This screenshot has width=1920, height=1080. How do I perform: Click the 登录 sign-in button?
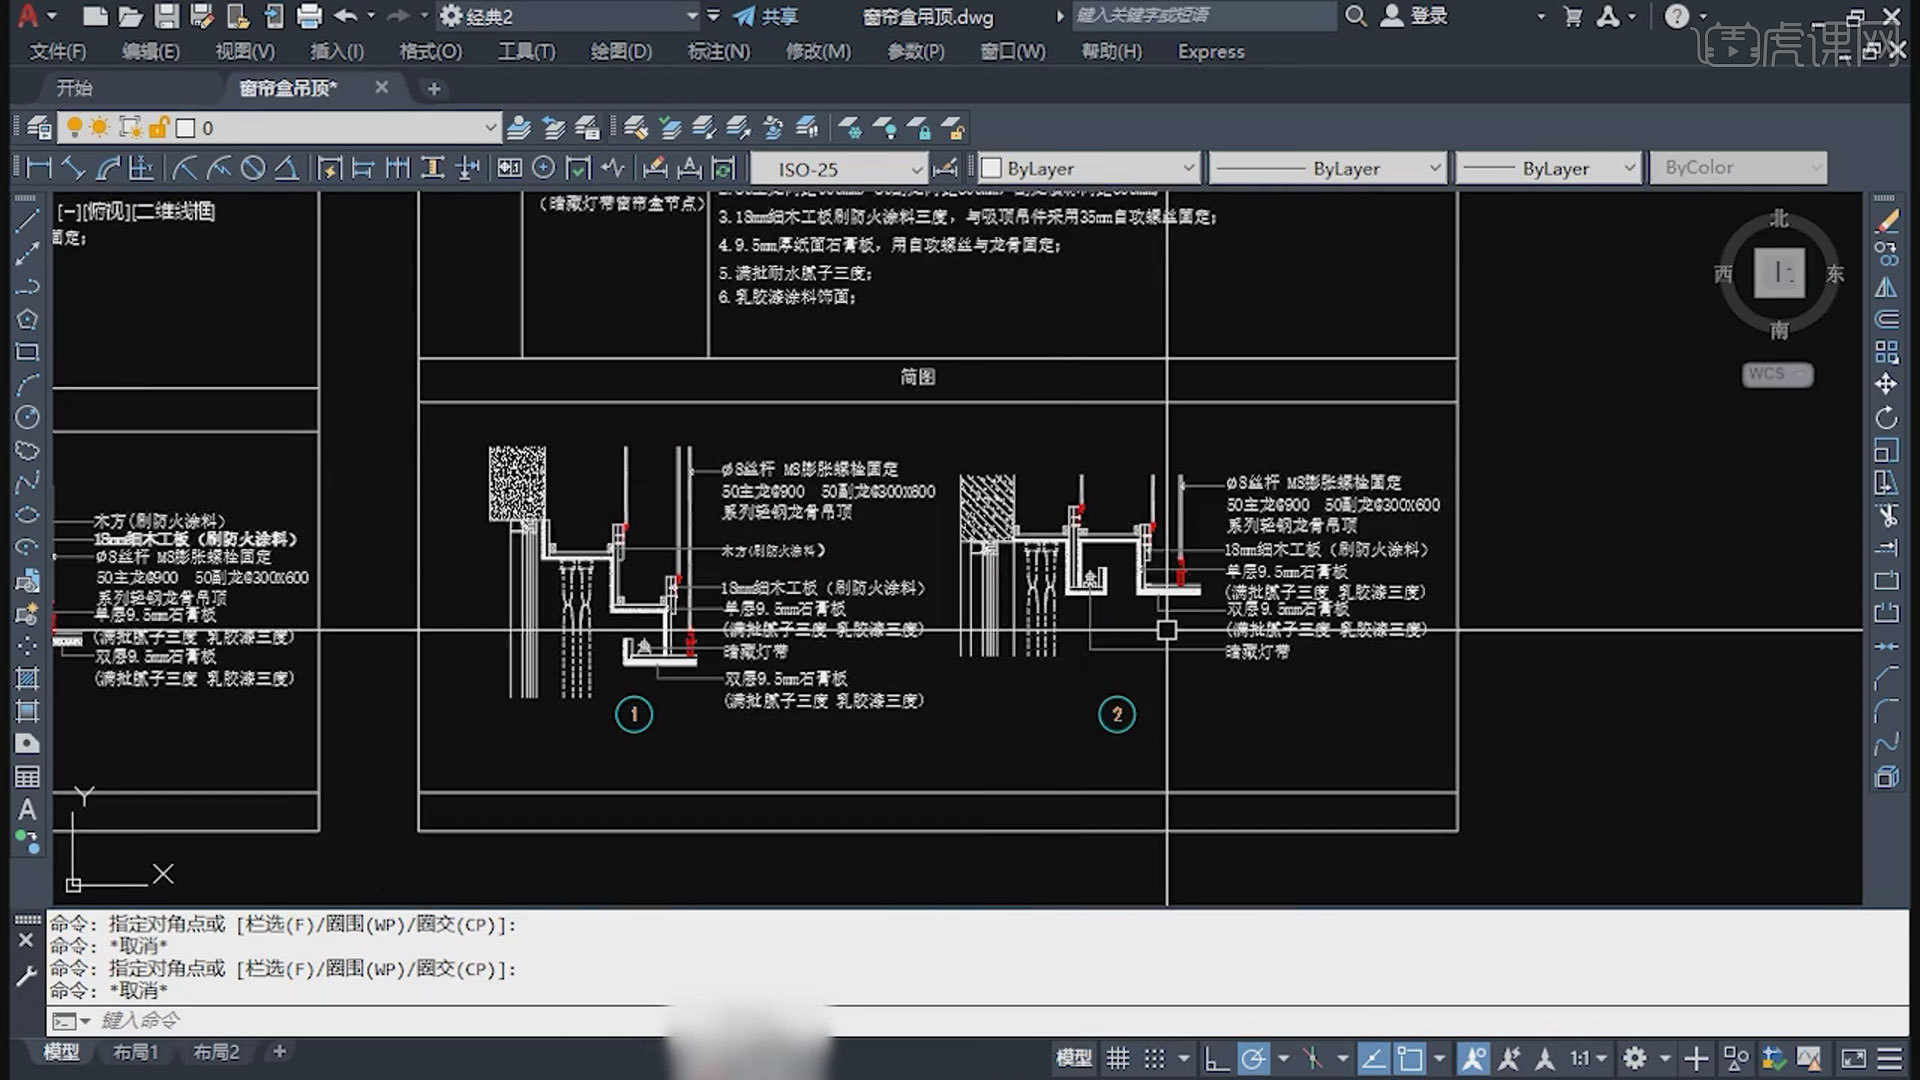1414,16
